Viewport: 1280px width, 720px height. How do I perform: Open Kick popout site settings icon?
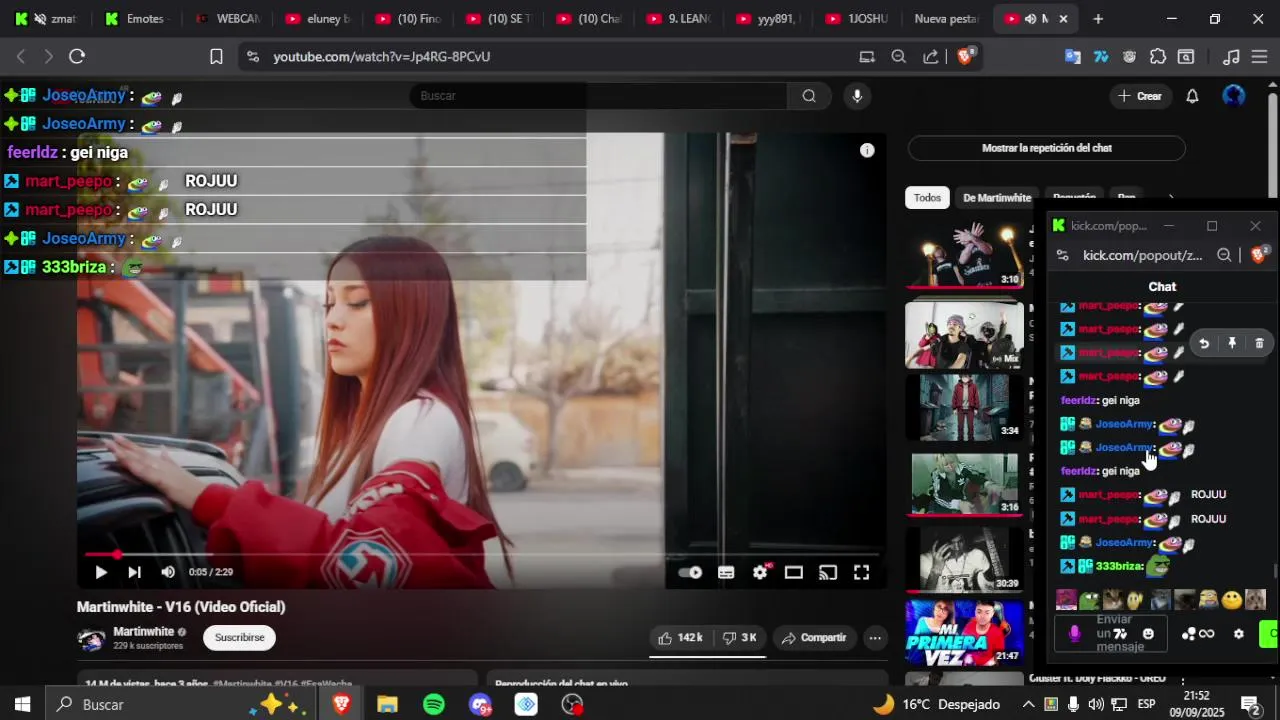click(x=1062, y=255)
